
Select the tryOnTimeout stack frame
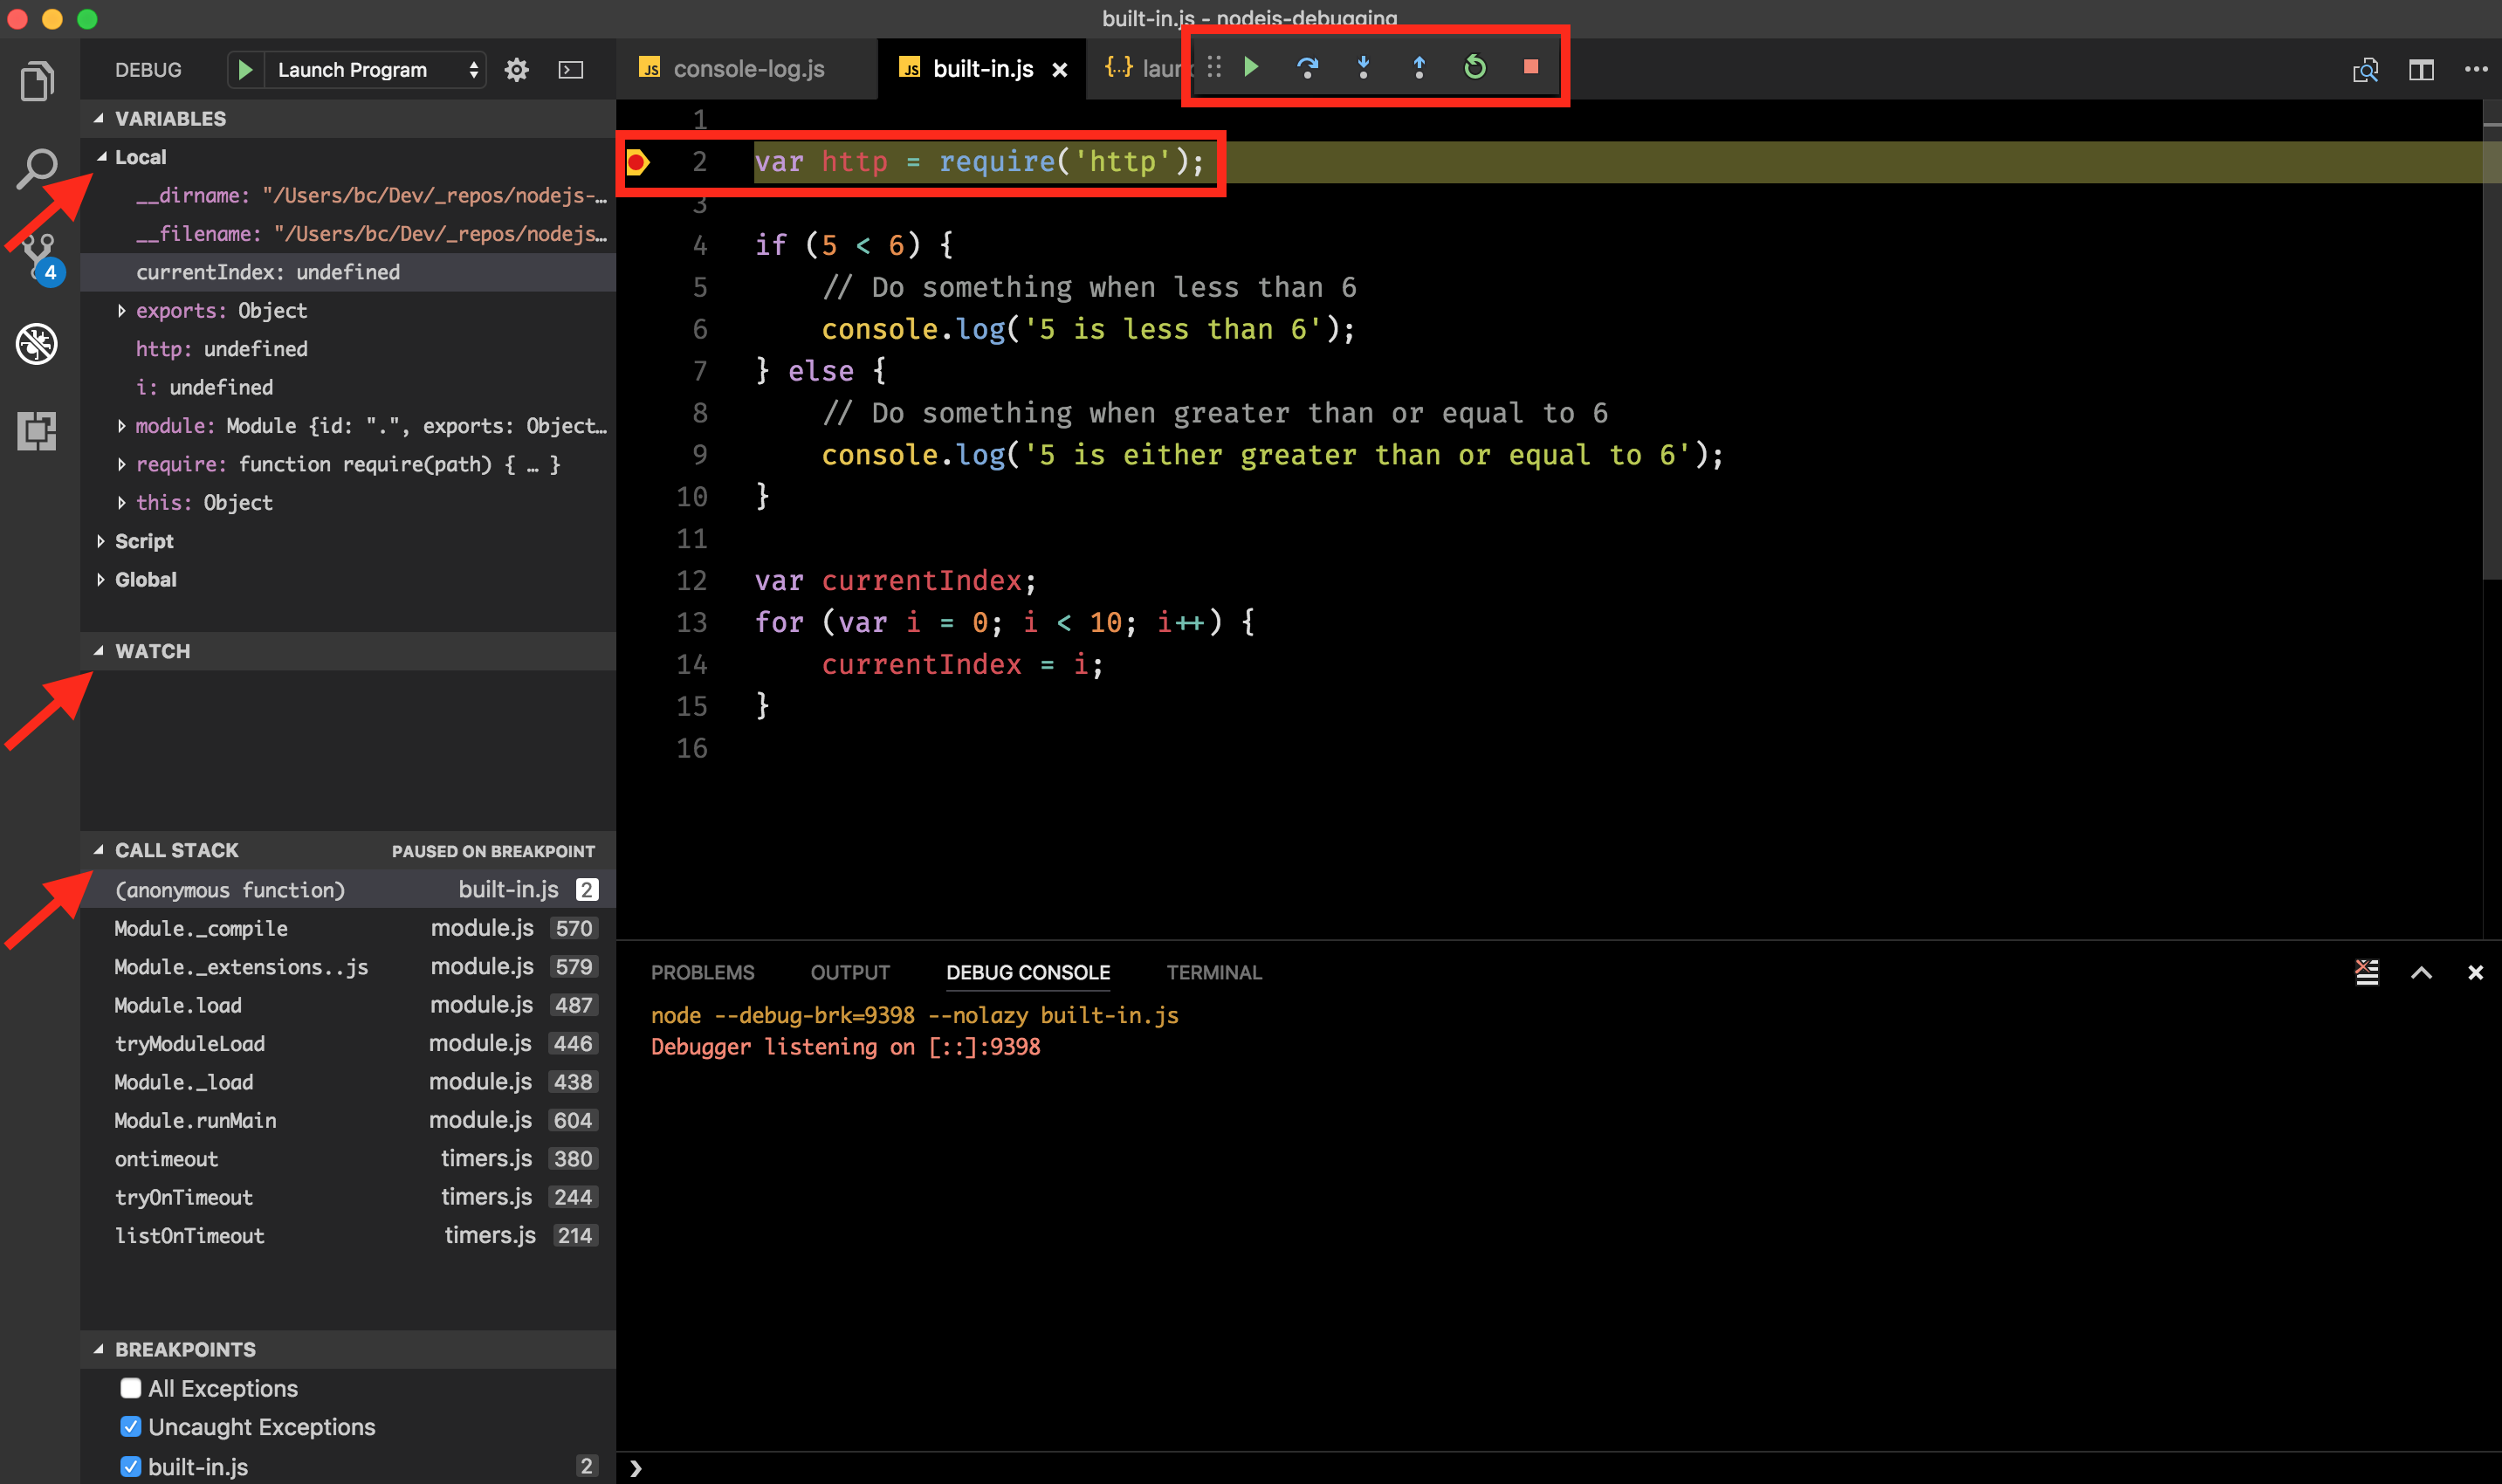(x=348, y=1197)
